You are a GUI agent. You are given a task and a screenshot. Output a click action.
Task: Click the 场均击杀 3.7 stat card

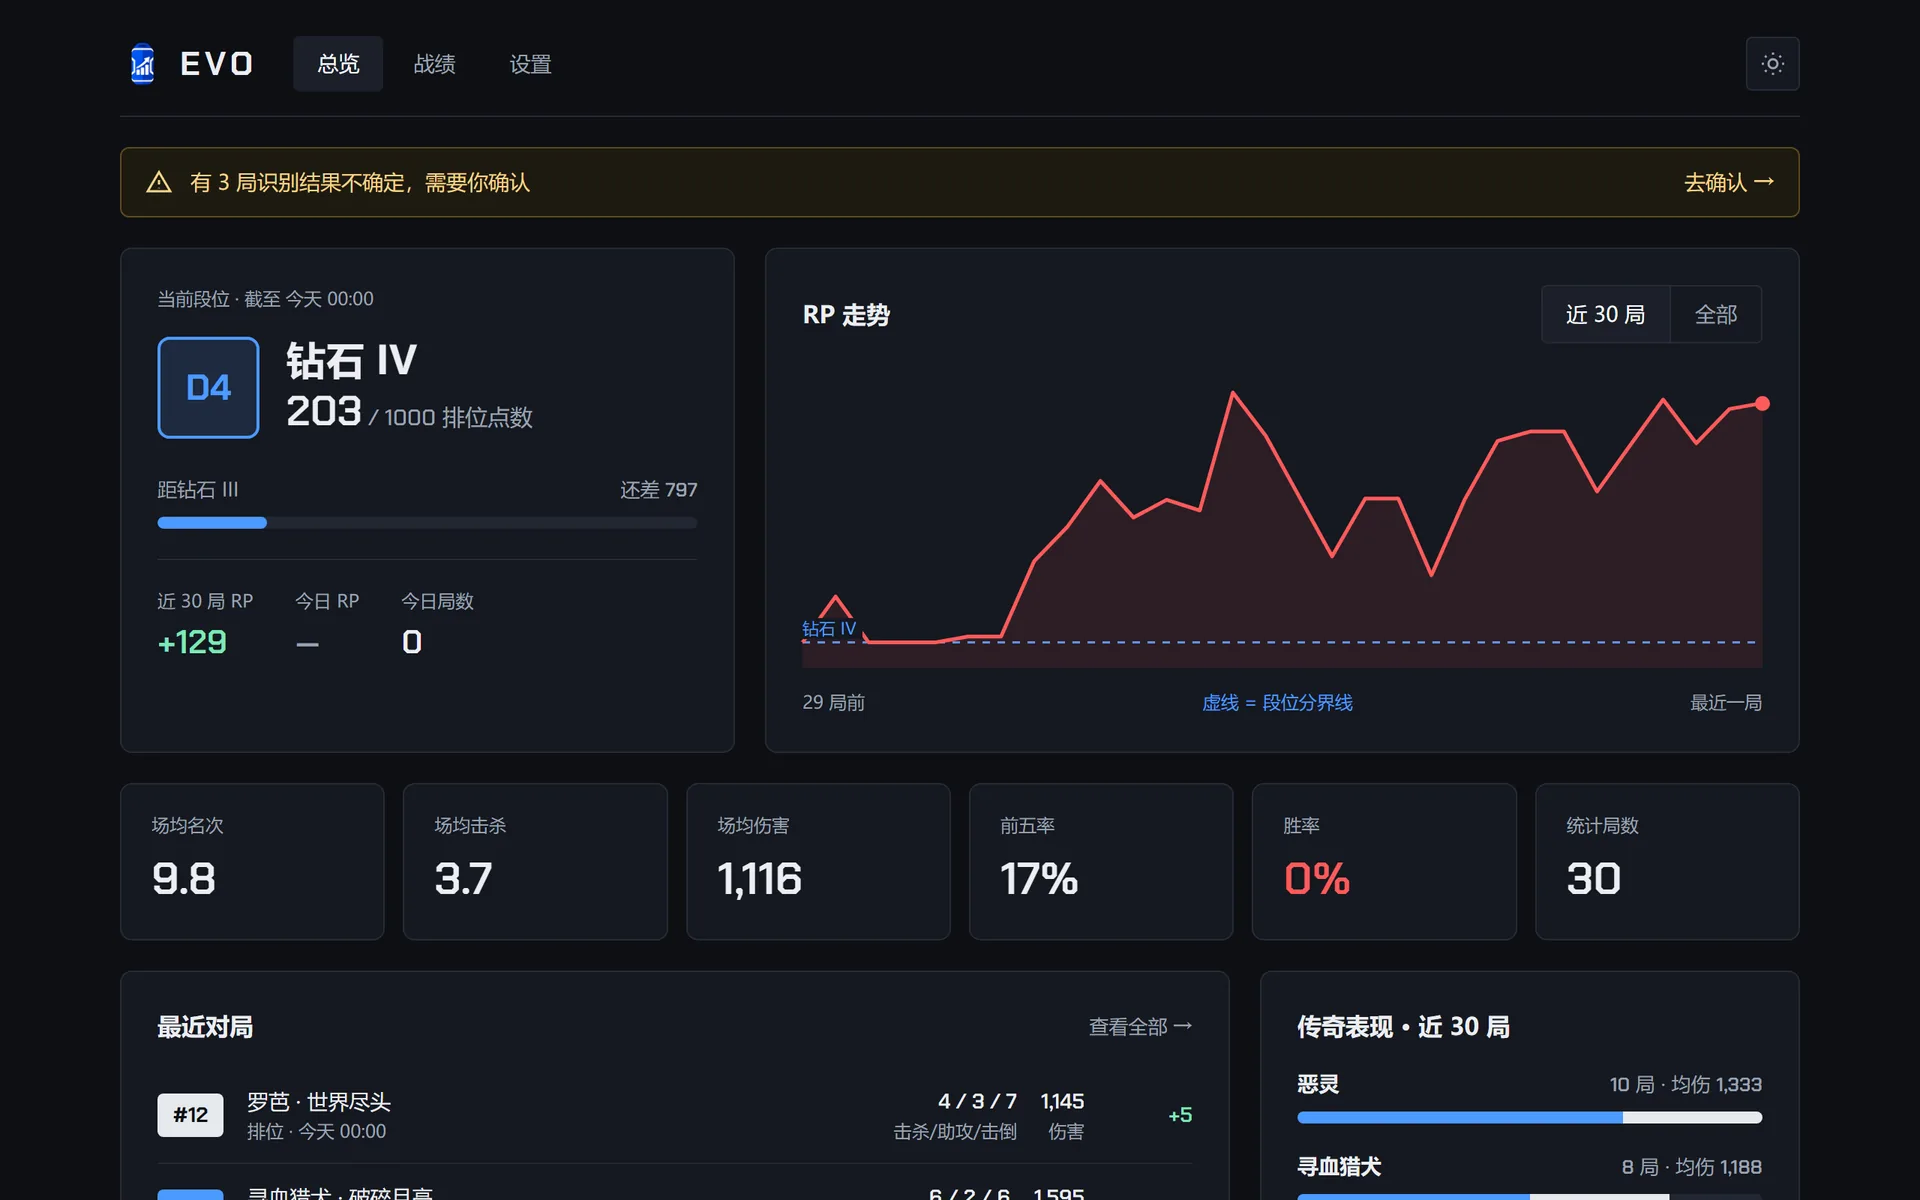tap(535, 862)
